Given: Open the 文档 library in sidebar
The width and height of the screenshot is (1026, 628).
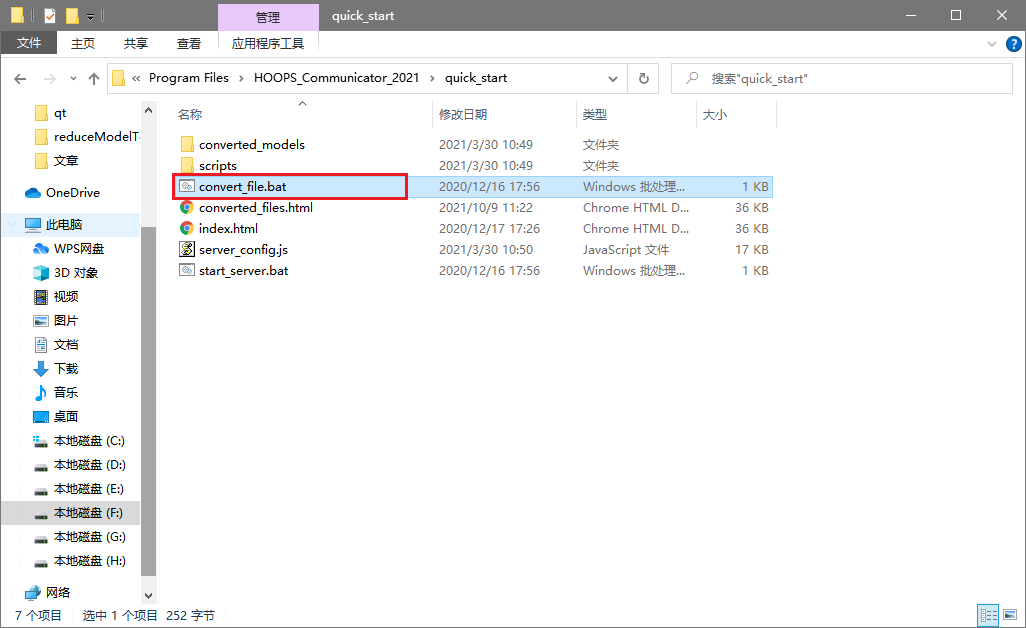Looking at the screenshot, I should pos(65,345).
